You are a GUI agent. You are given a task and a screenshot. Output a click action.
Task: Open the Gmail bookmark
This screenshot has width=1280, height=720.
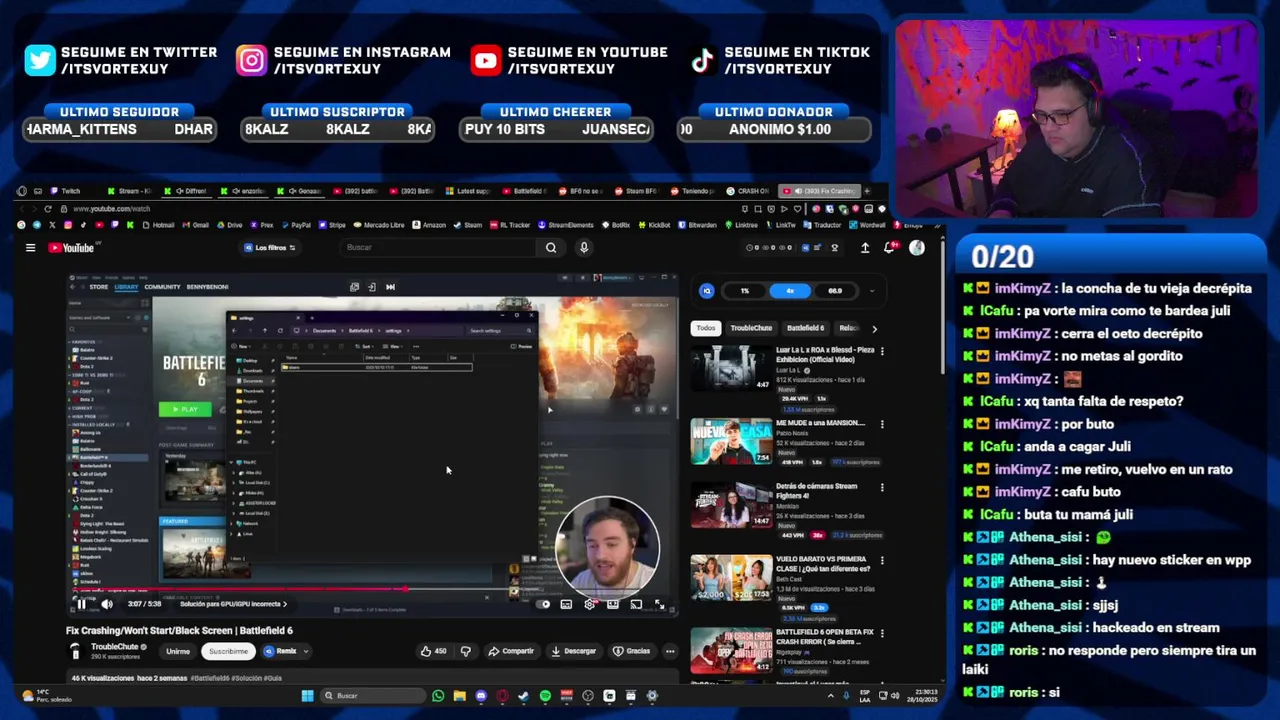195,225
